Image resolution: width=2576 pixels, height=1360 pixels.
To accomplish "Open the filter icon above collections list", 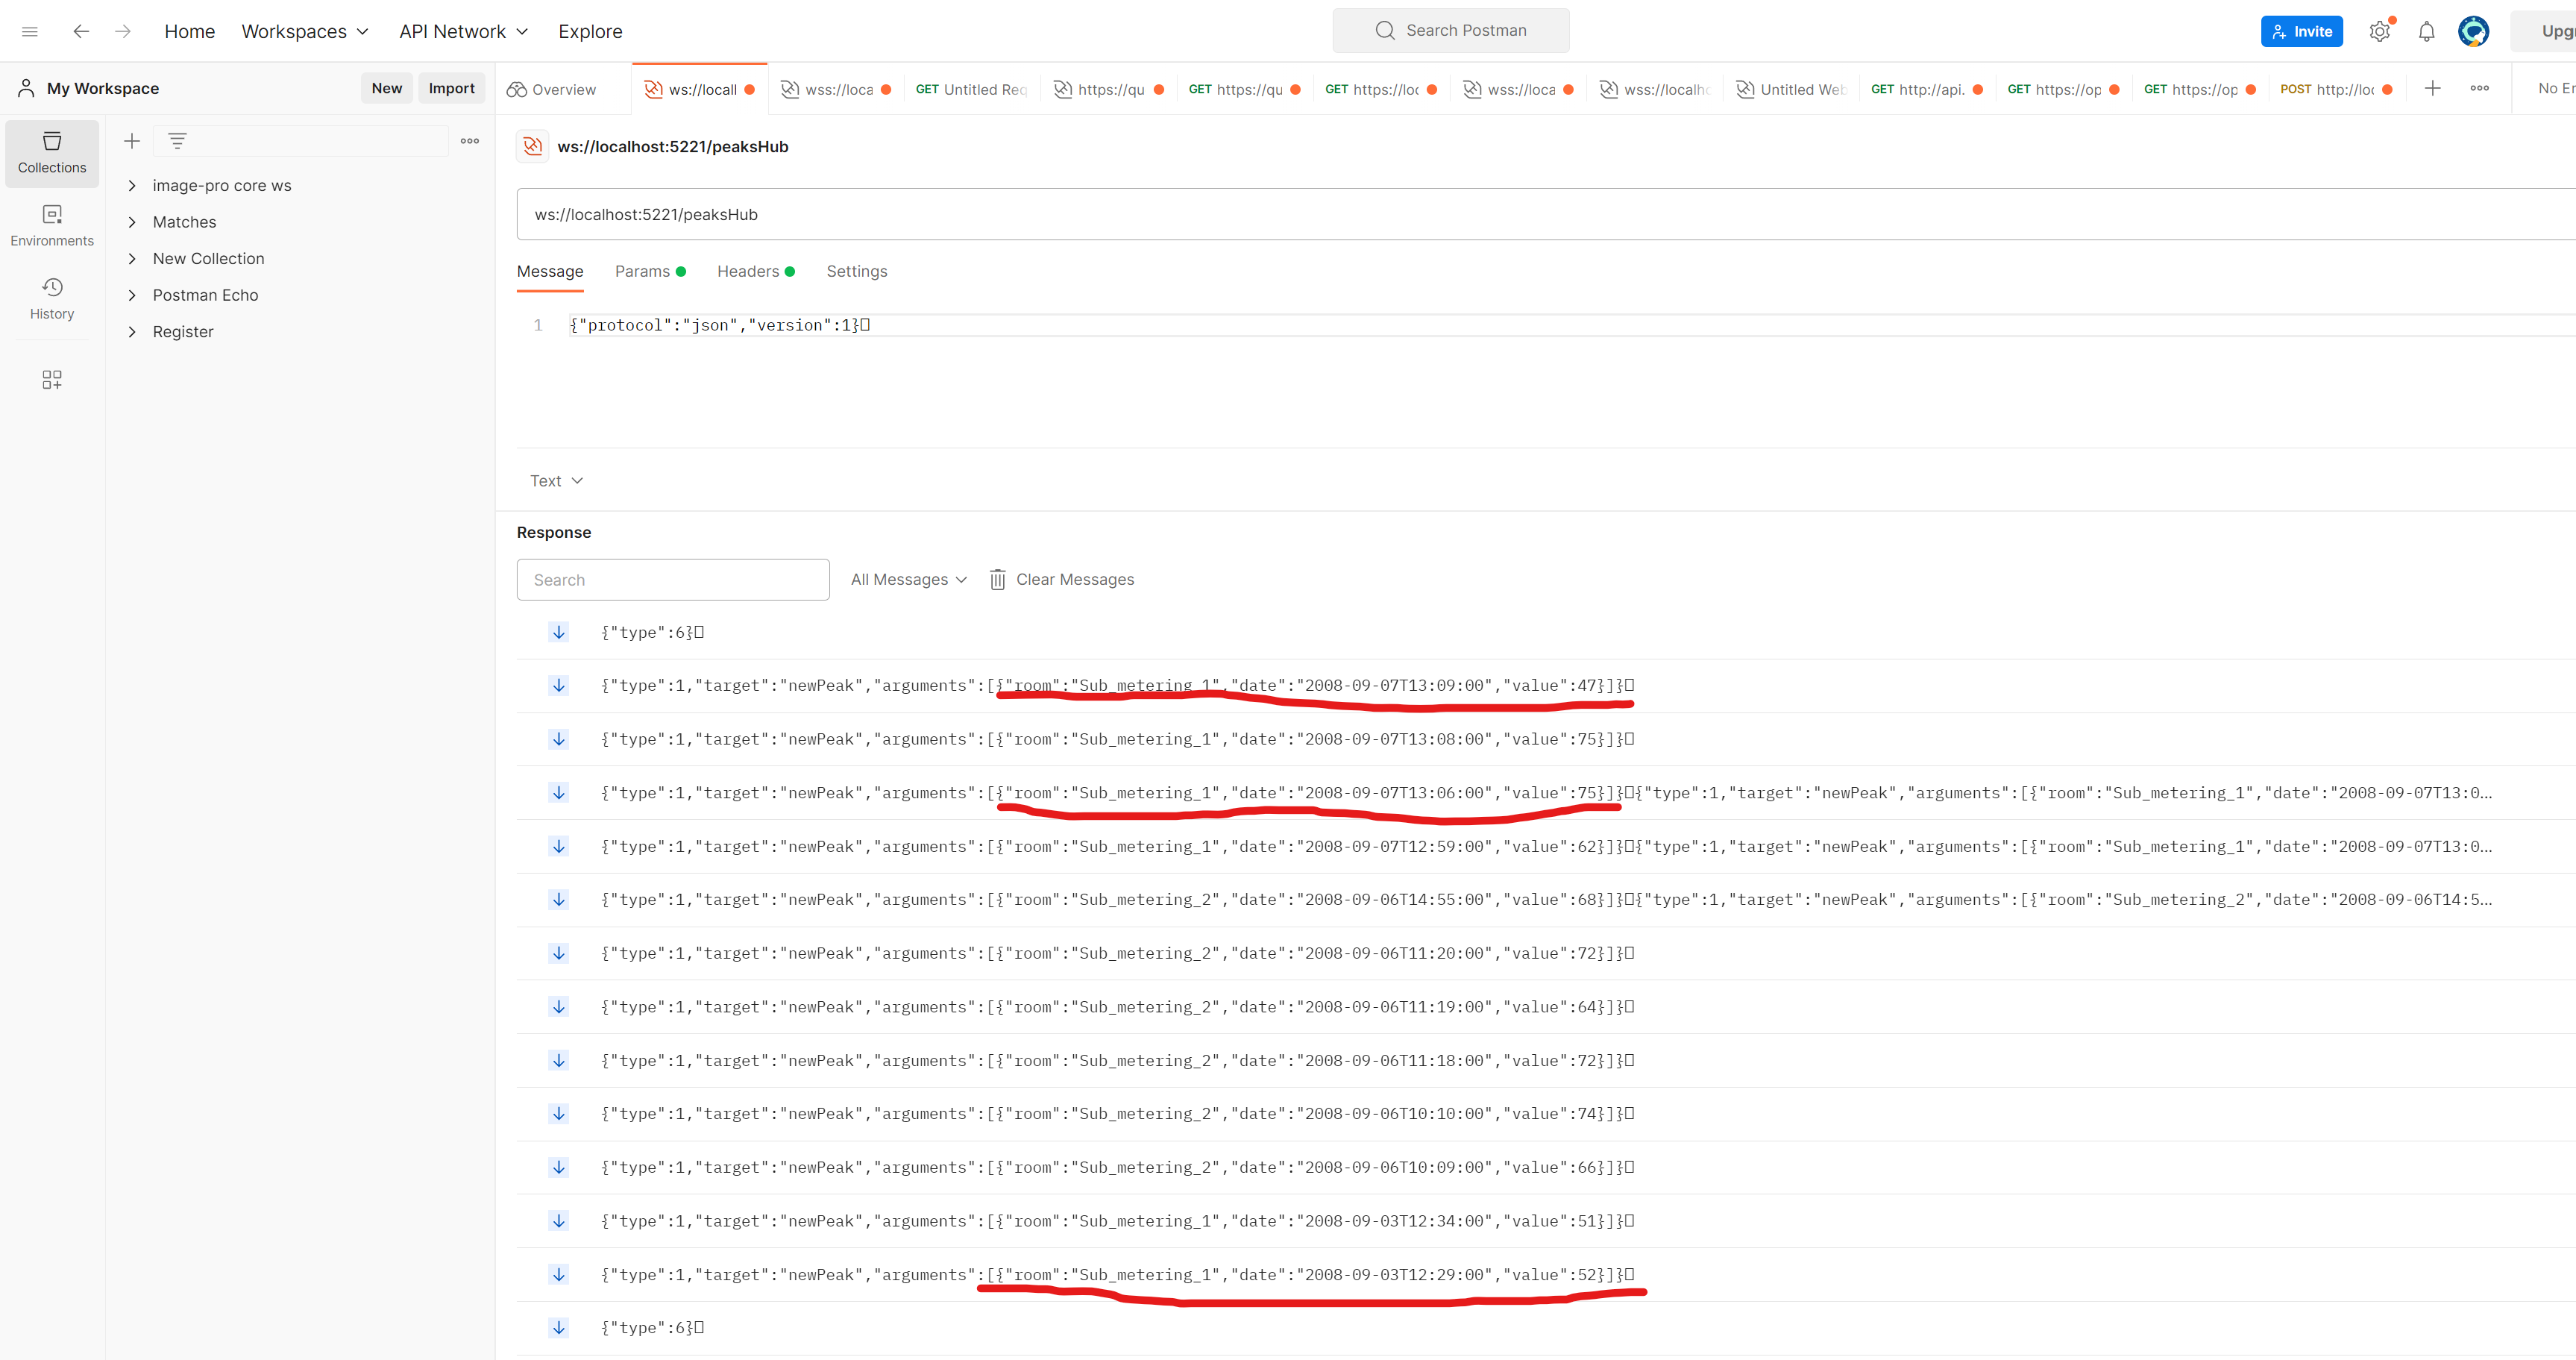I will coord(177,140).
